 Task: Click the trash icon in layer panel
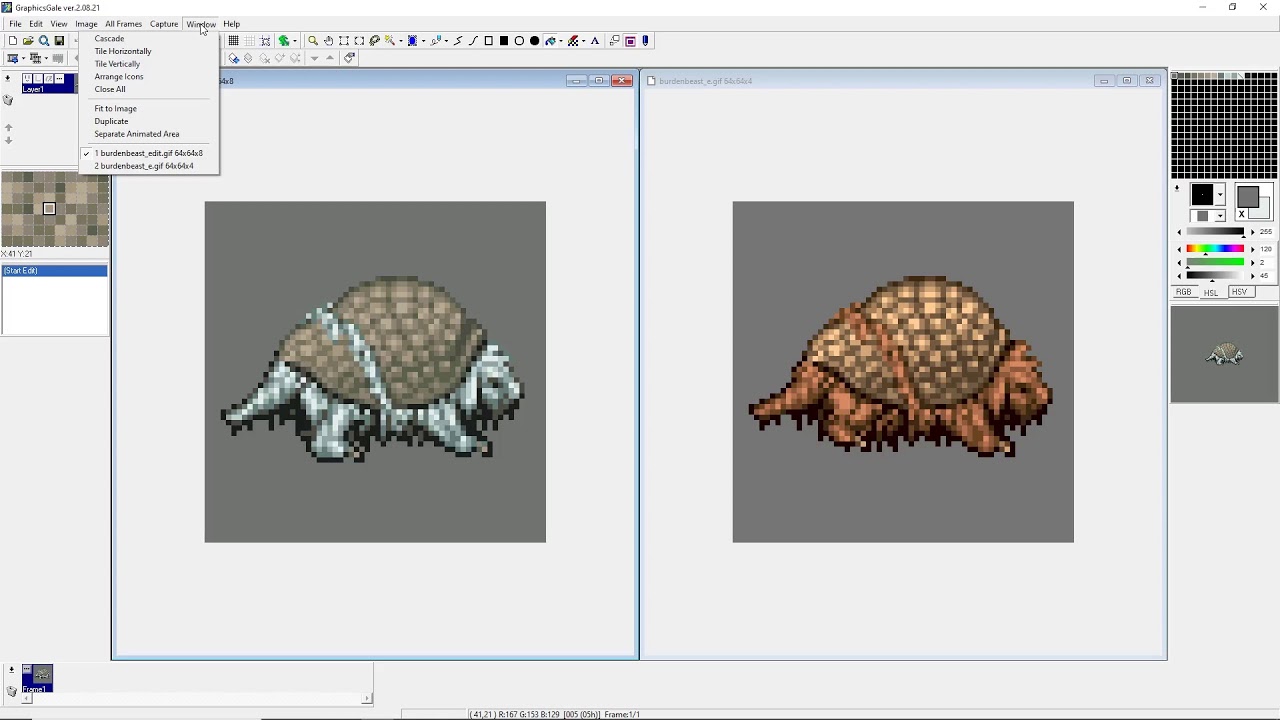tap(8, 100)
